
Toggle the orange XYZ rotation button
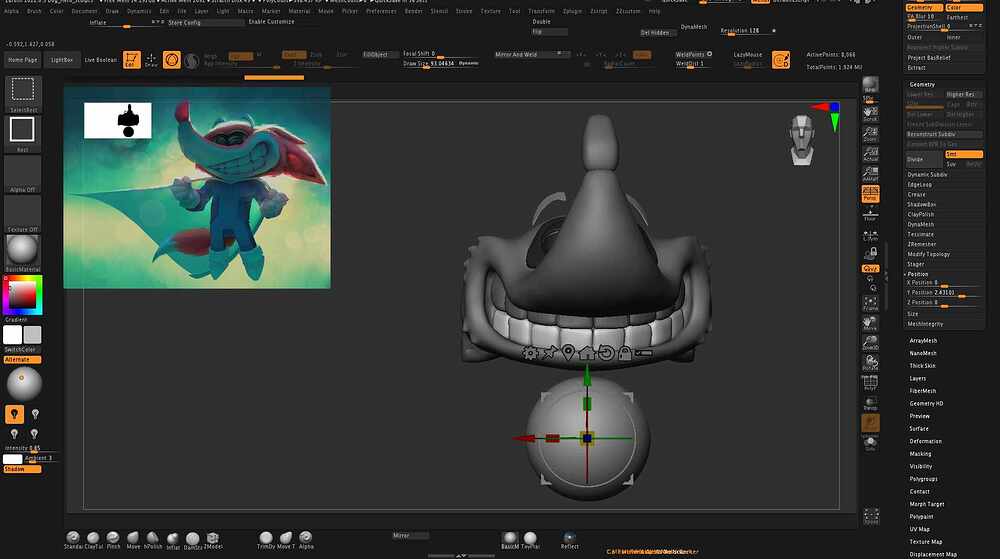(870, 268)
